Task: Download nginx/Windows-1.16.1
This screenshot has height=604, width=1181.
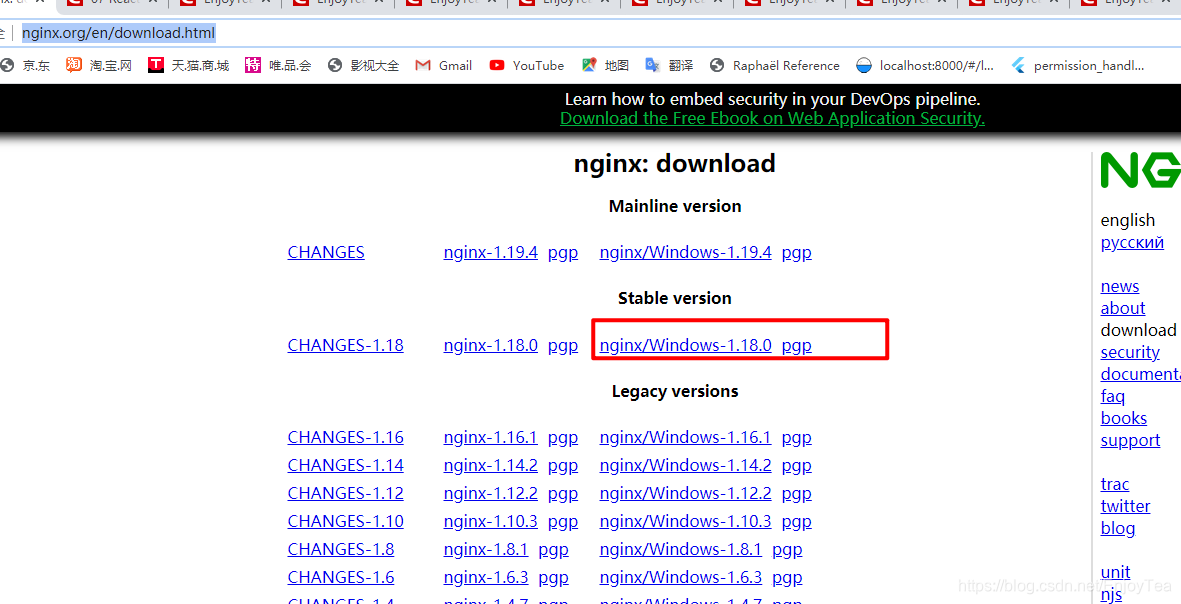Action: pyautogui.click(x=685, y=437)
